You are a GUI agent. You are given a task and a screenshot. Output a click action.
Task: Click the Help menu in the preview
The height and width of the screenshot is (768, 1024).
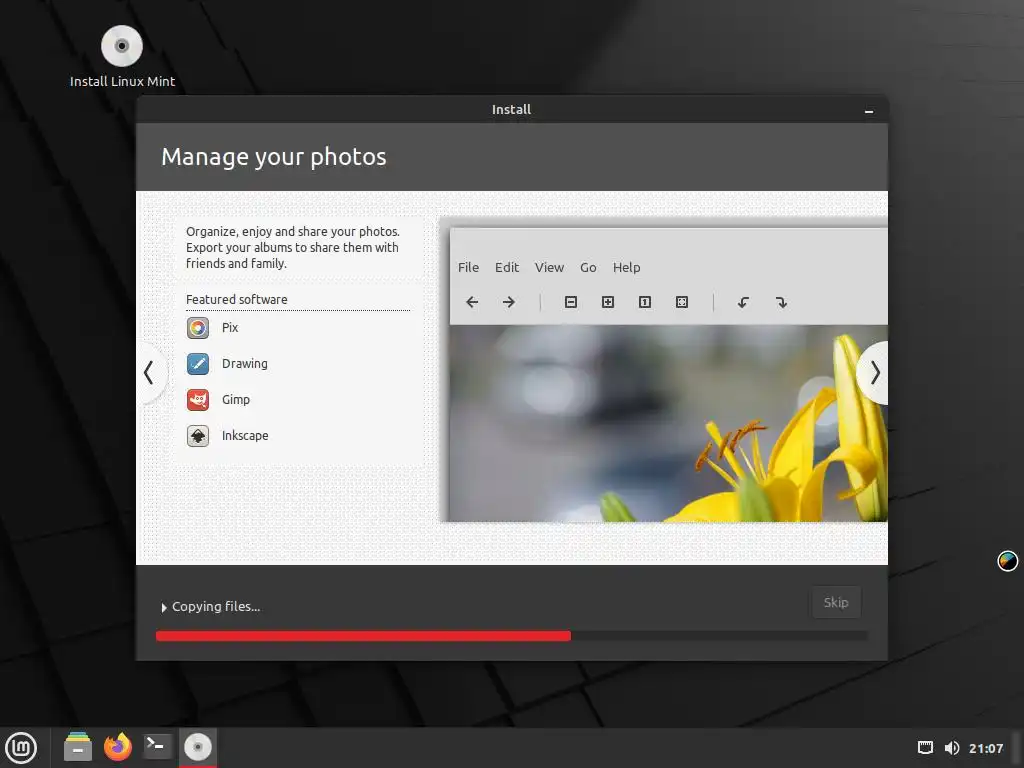626,267
